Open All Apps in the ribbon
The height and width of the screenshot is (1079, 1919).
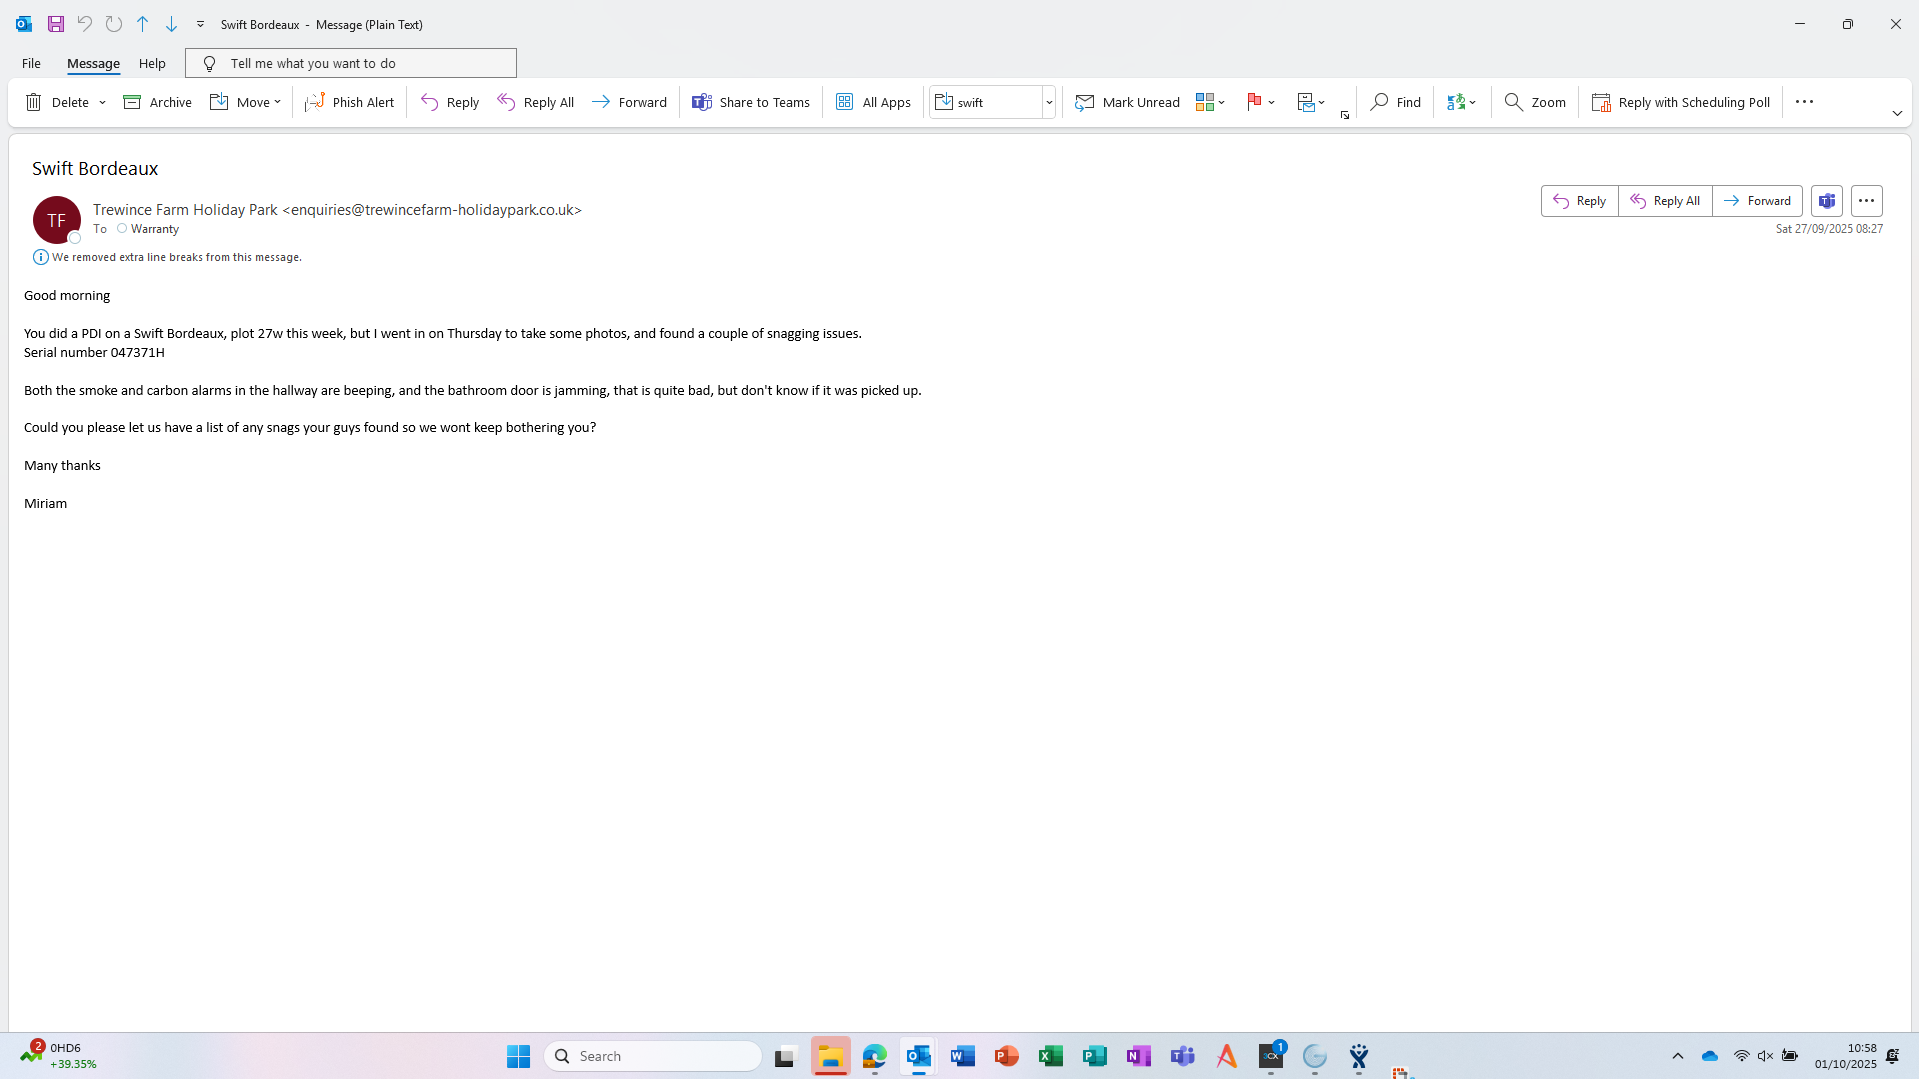(x=873, y=102)
